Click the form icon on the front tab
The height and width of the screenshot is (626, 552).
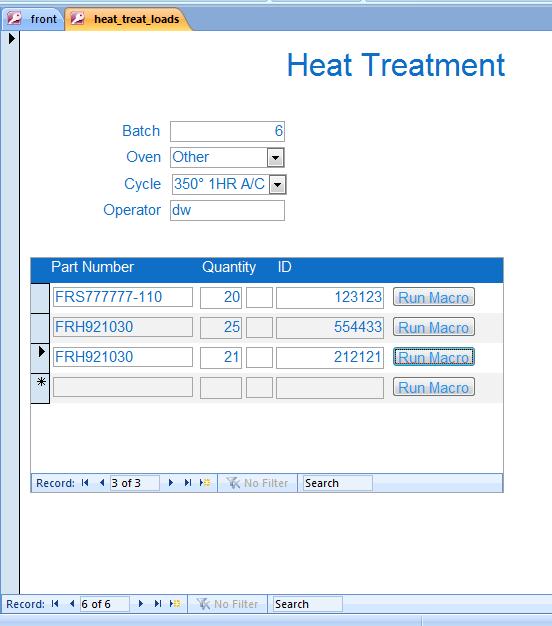click(14, 18)
